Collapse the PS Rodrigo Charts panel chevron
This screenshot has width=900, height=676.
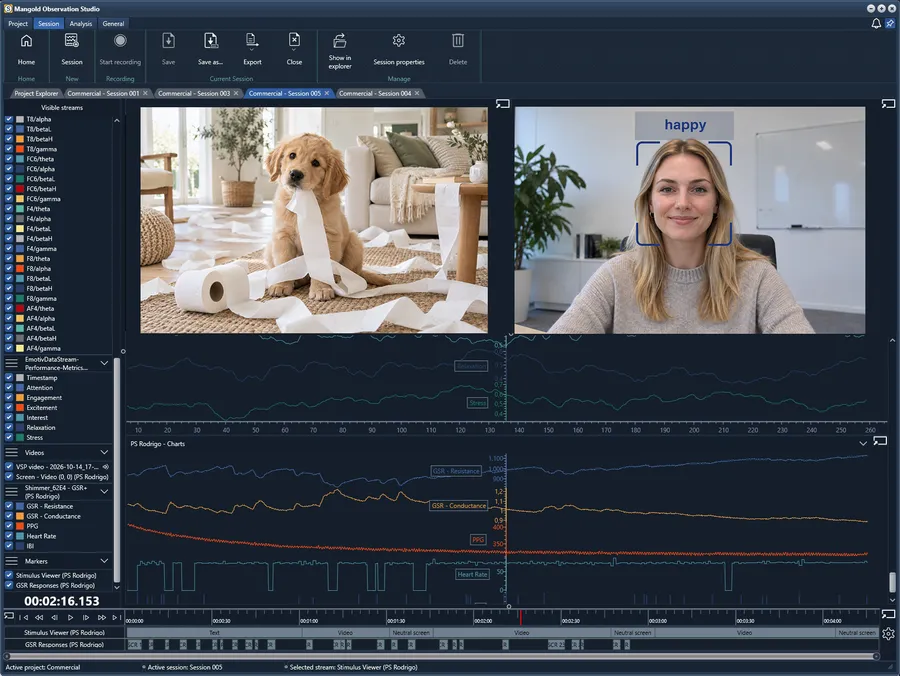coord(863,443)
